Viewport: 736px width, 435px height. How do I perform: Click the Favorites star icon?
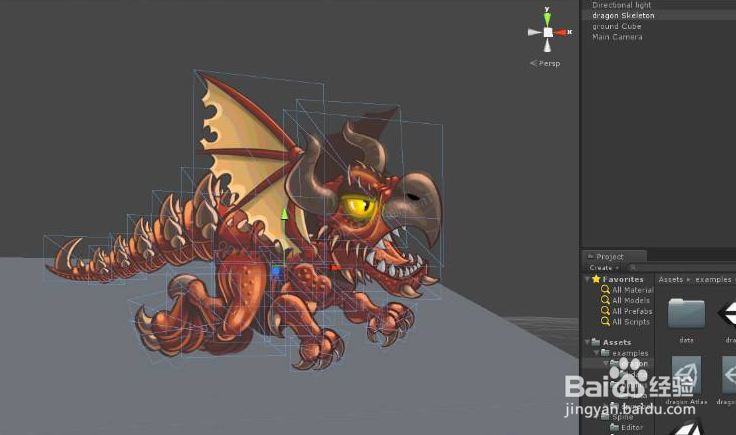coord(596,279)
